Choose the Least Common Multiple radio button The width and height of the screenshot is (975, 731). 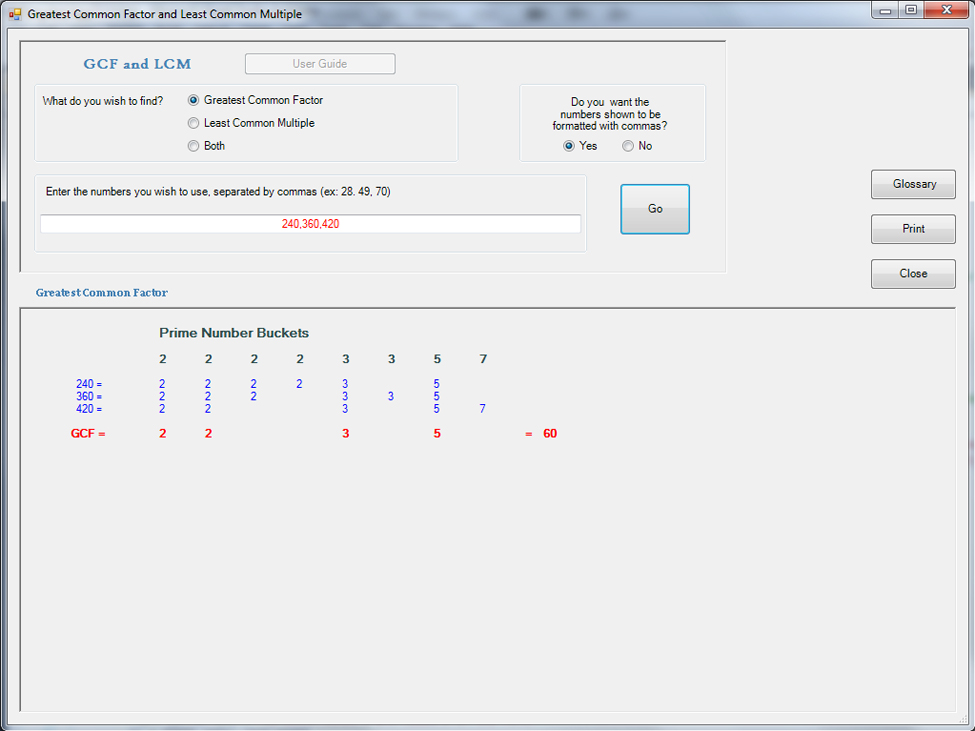tap(194, 123)
